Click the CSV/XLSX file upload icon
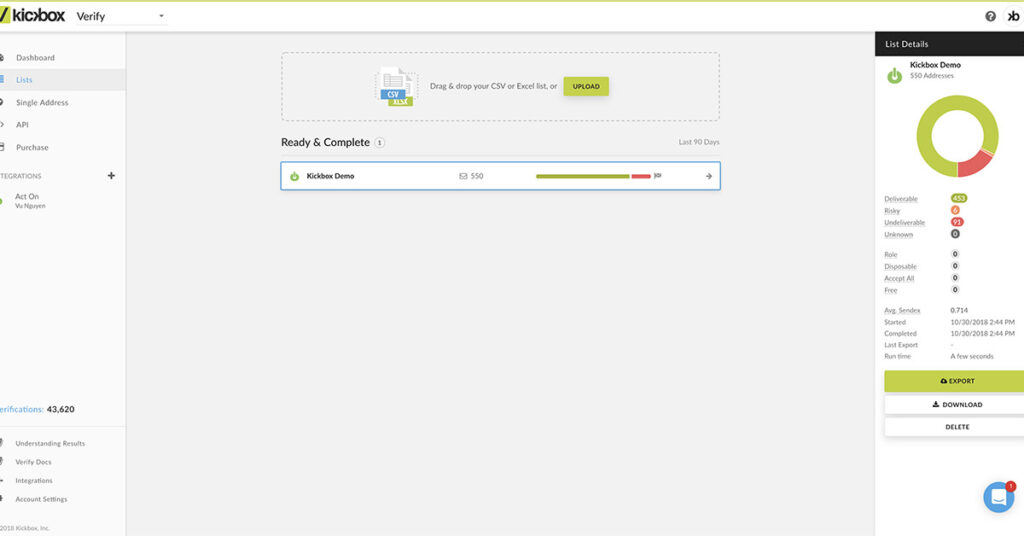The image size is (1024, 536). [x=394, y=87]
